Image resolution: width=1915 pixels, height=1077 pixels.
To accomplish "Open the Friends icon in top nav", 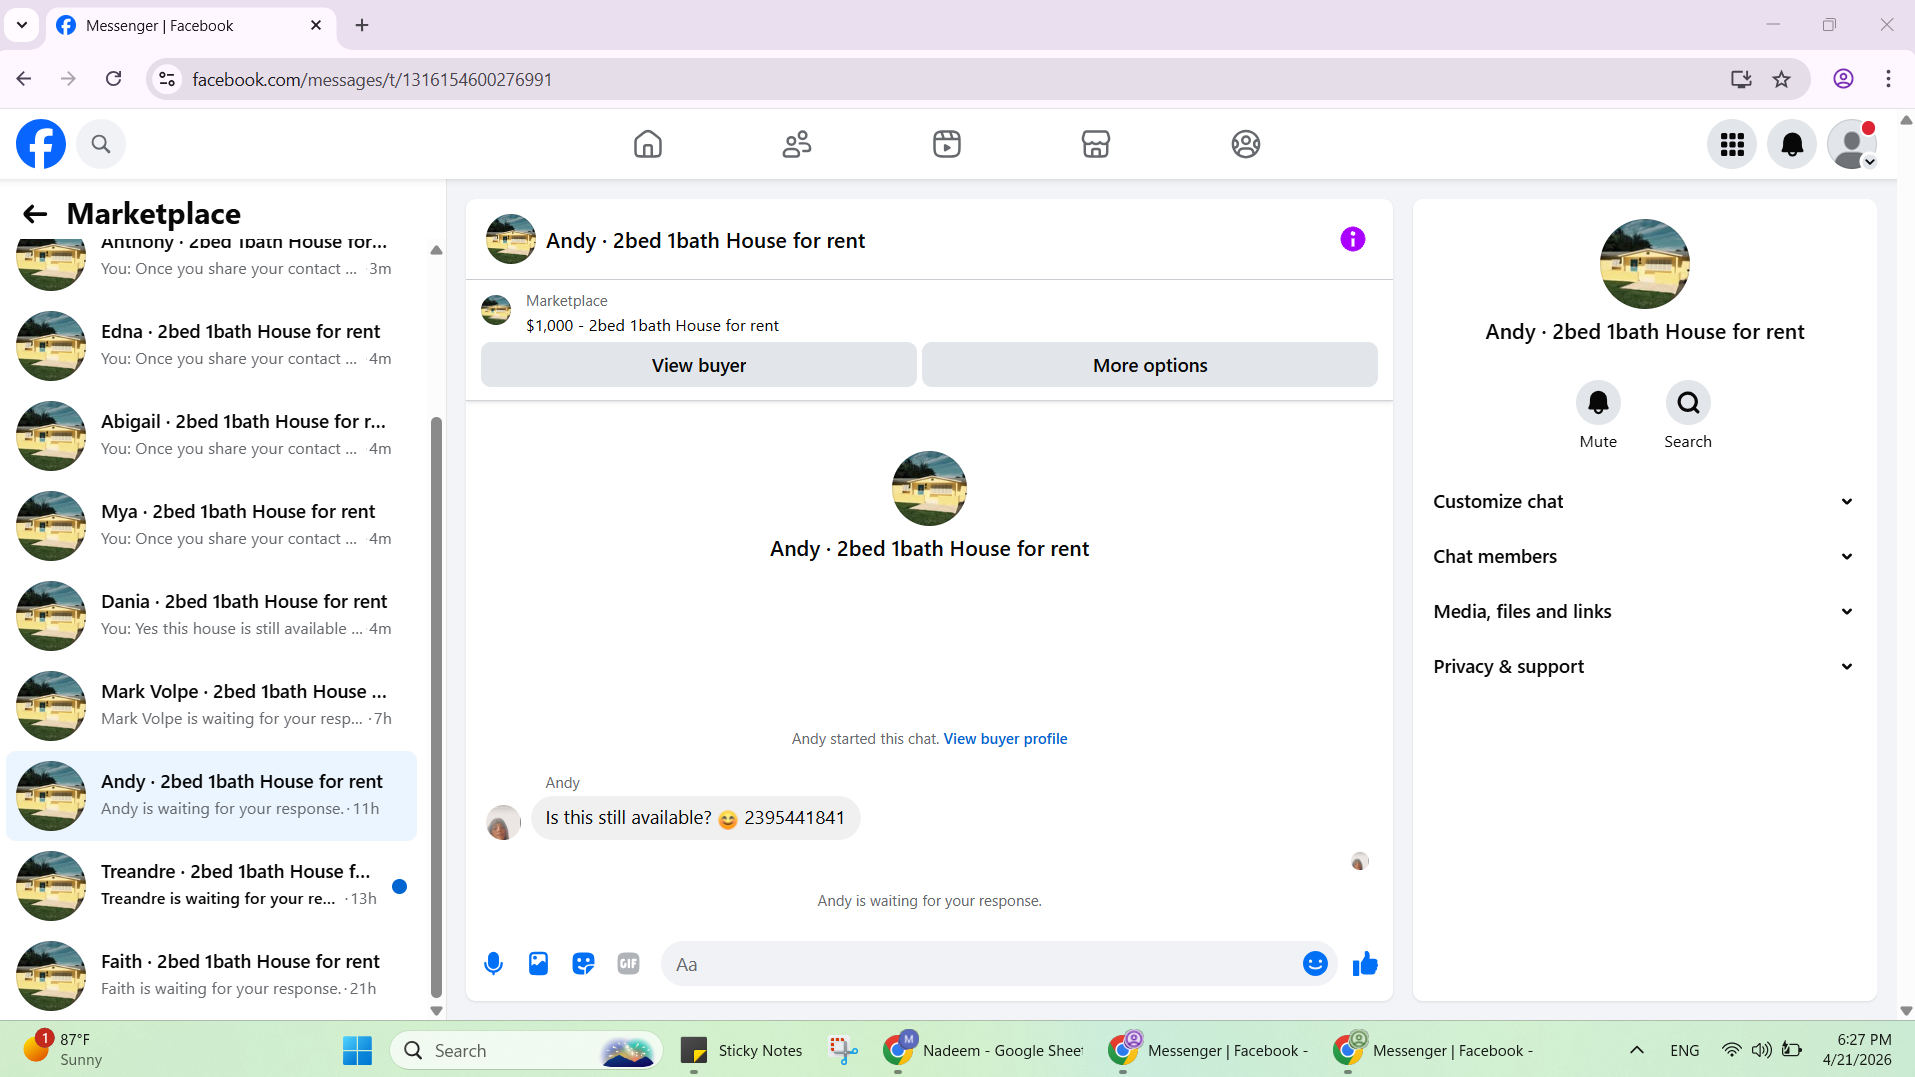I will click(x=797, y=144).
